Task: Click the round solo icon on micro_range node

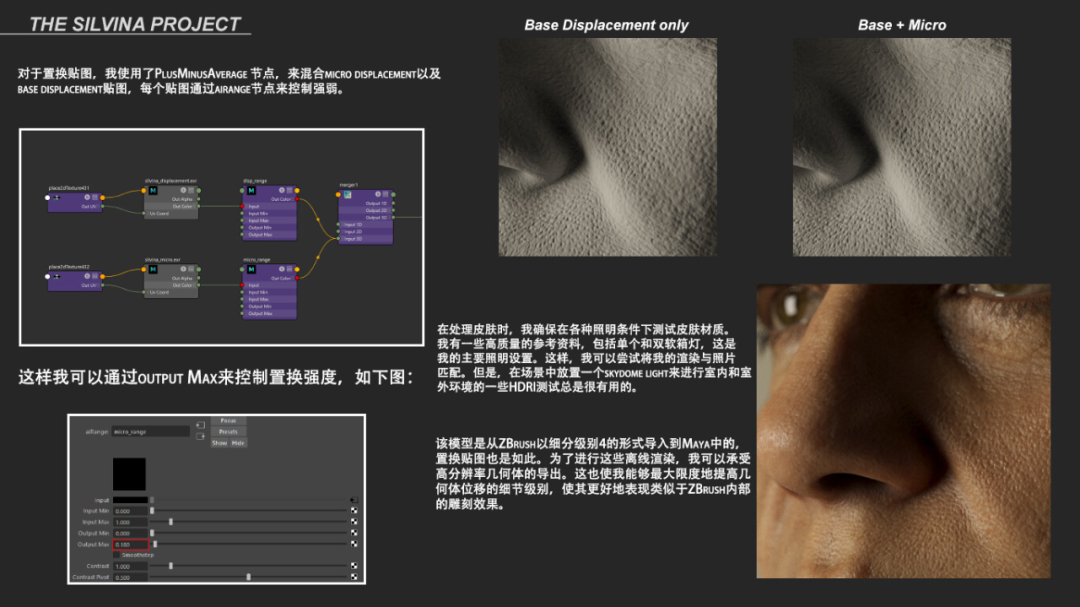Action: tap(282, 269)
